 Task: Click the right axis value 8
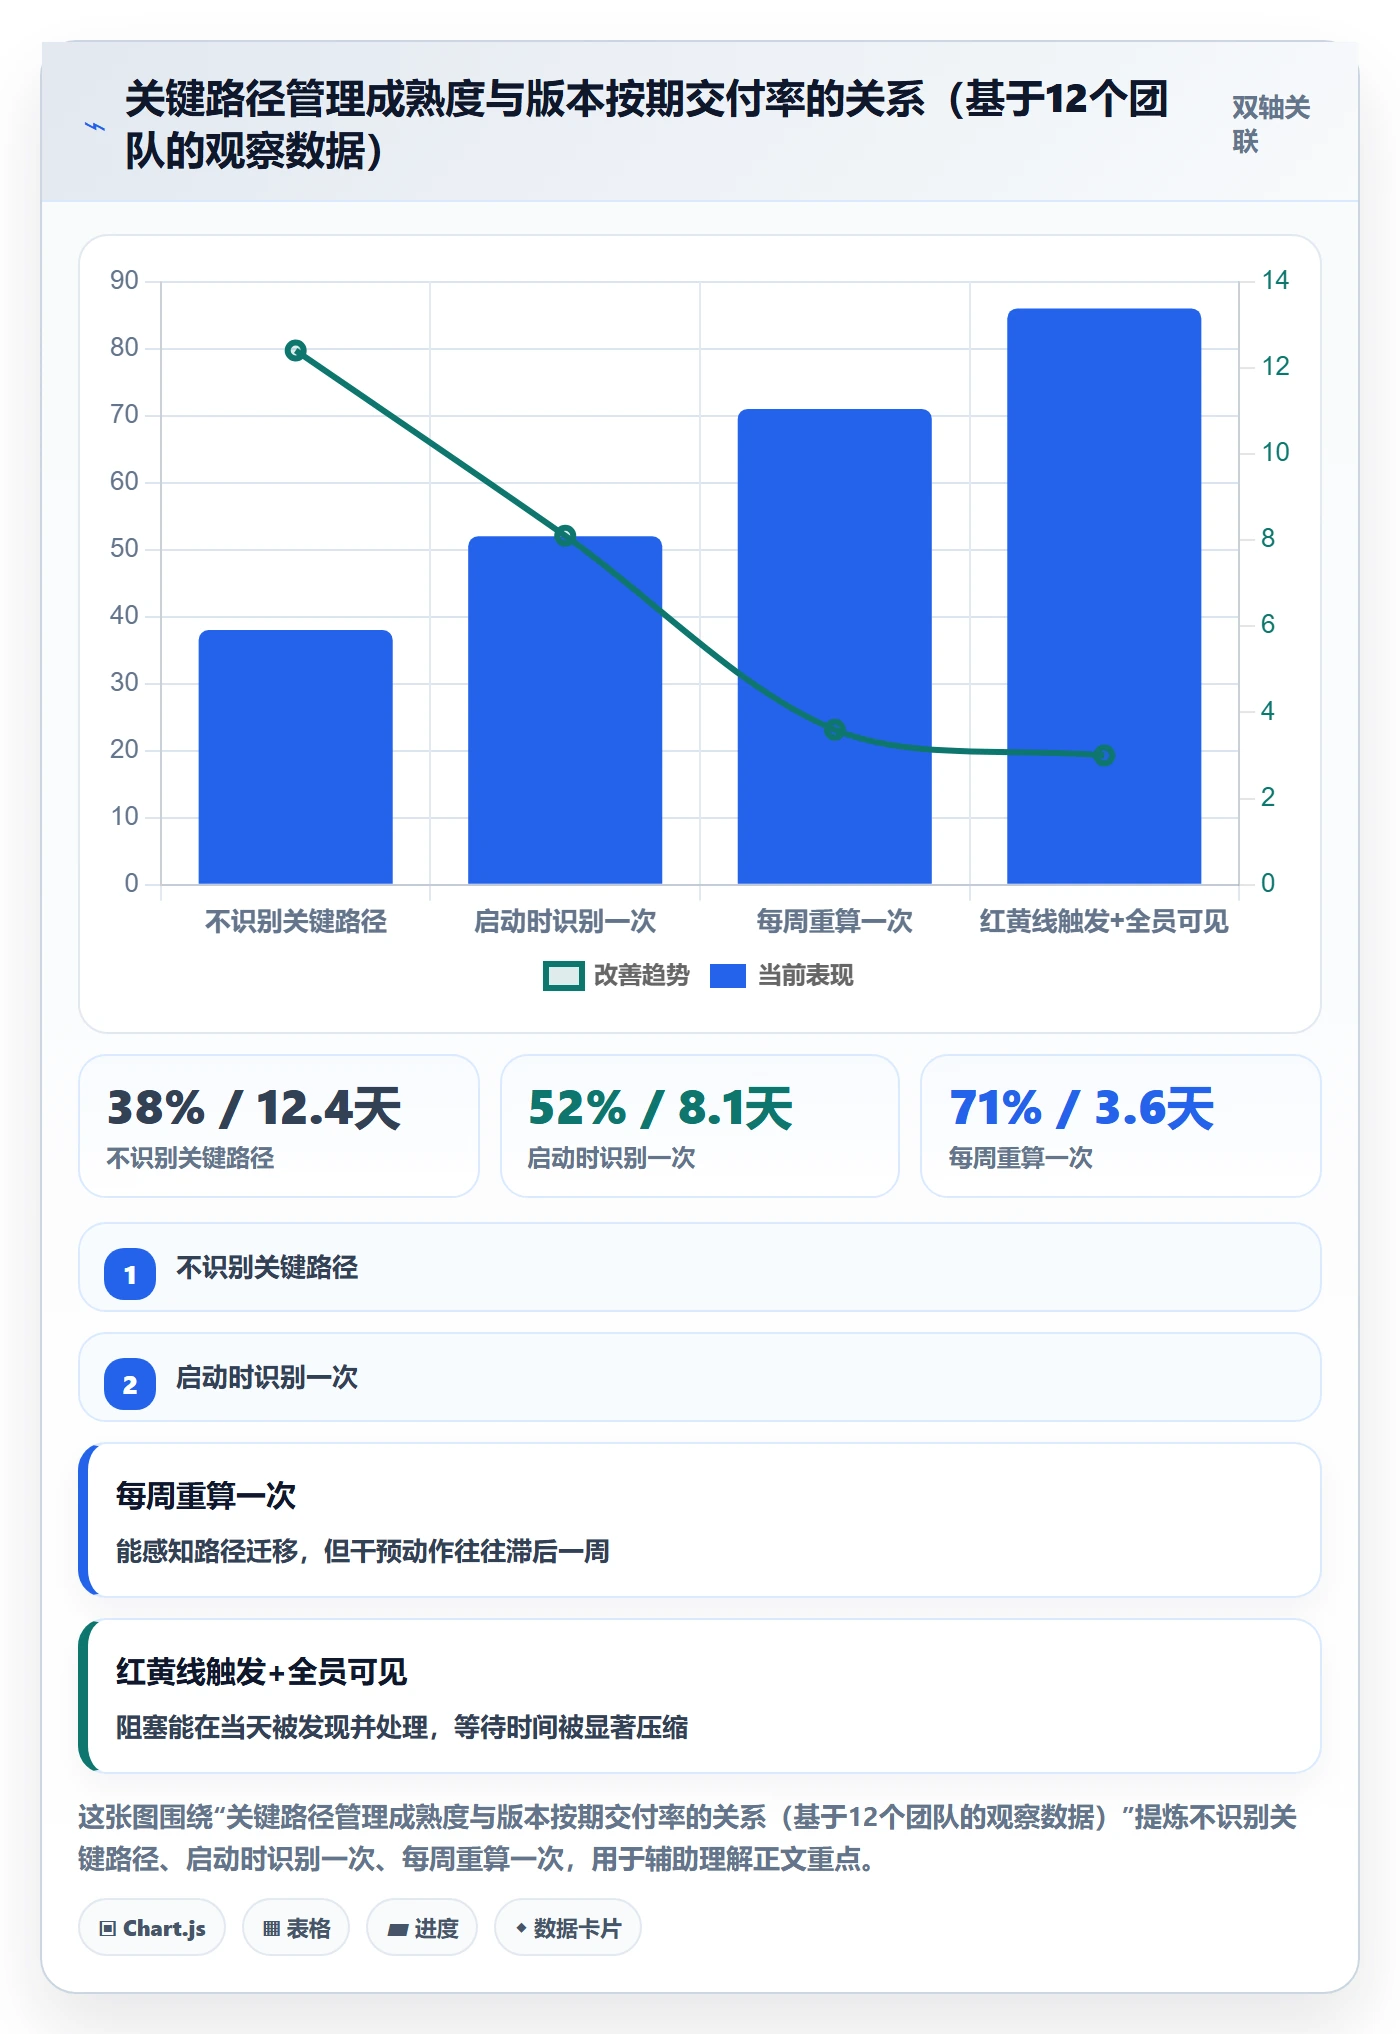point(1268,538)
